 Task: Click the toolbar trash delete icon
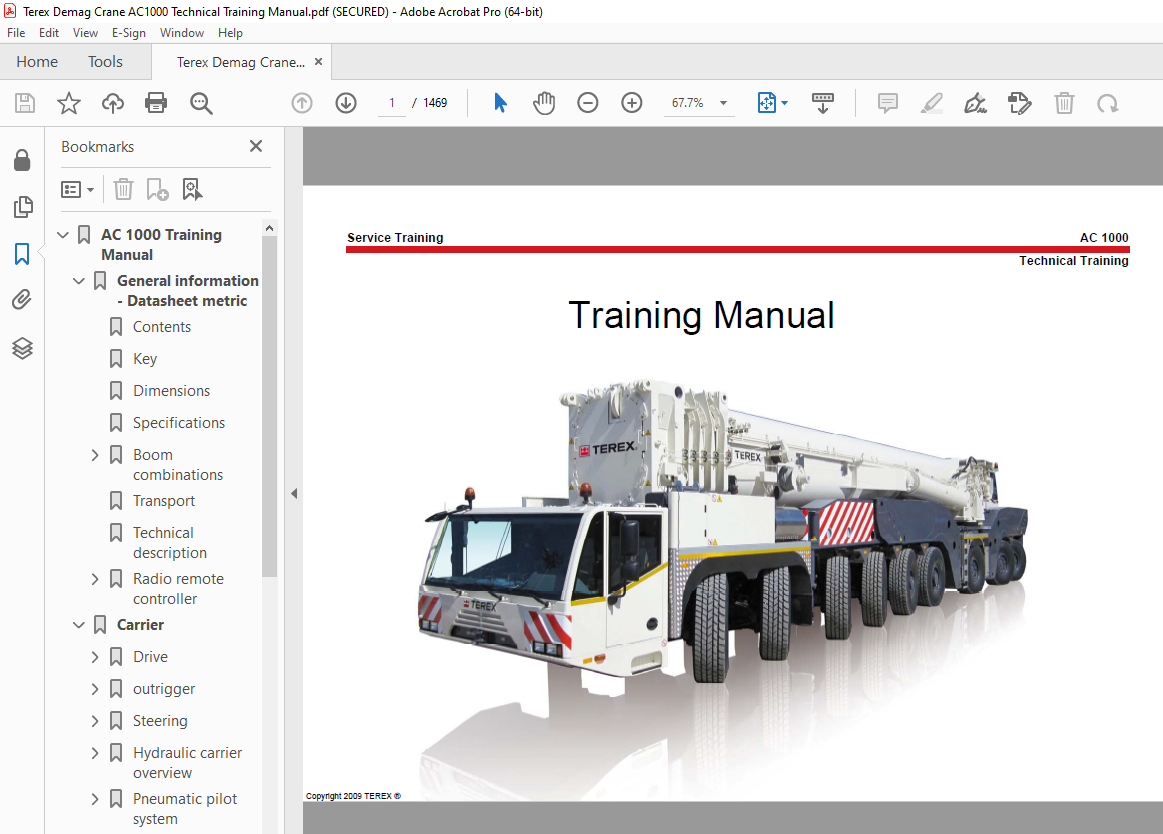click(x=1064, y=103)
